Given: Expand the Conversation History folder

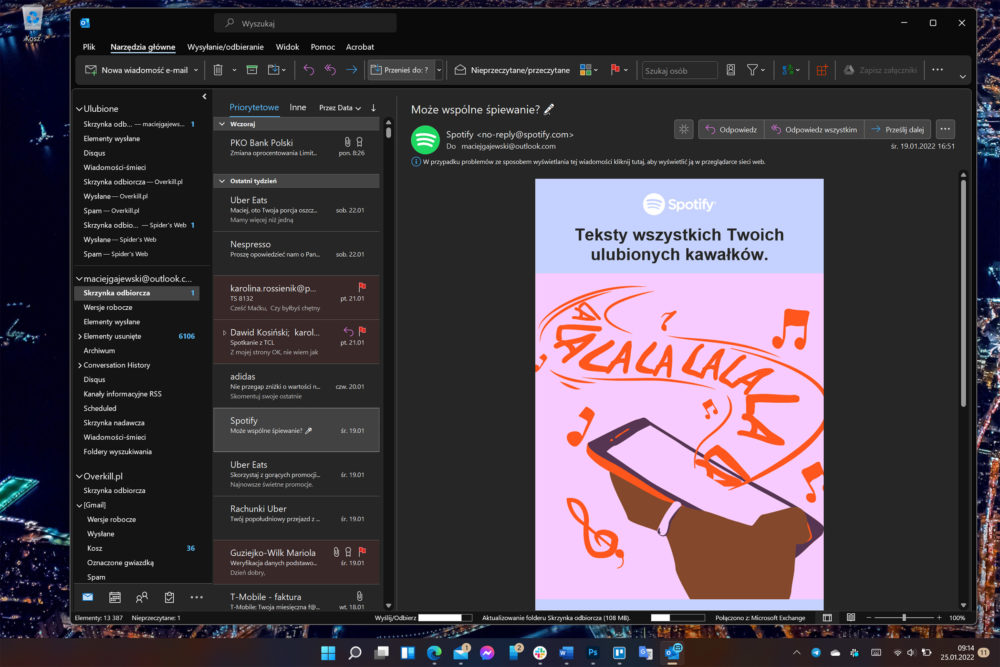Looking at the screenshot, I should pos(80,365).
